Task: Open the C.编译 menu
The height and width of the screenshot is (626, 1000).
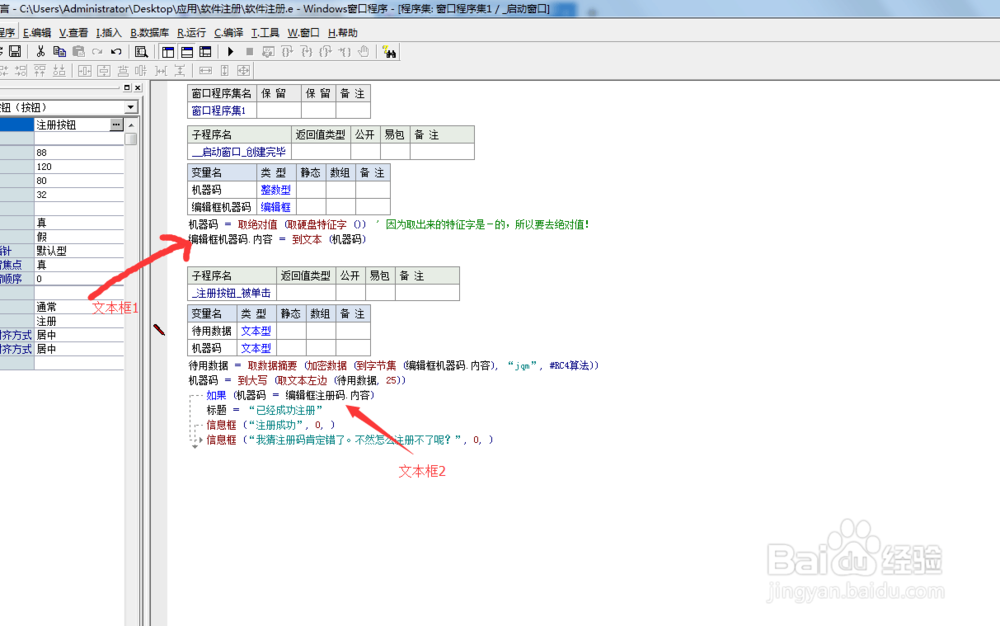Action: tap(228, 33)
